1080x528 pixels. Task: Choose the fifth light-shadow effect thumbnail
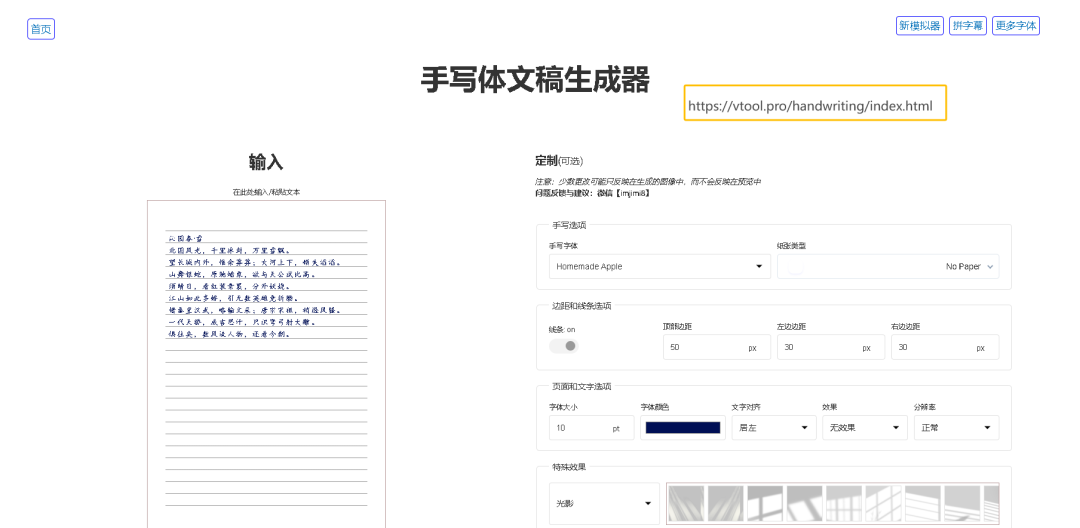[843, 504]
